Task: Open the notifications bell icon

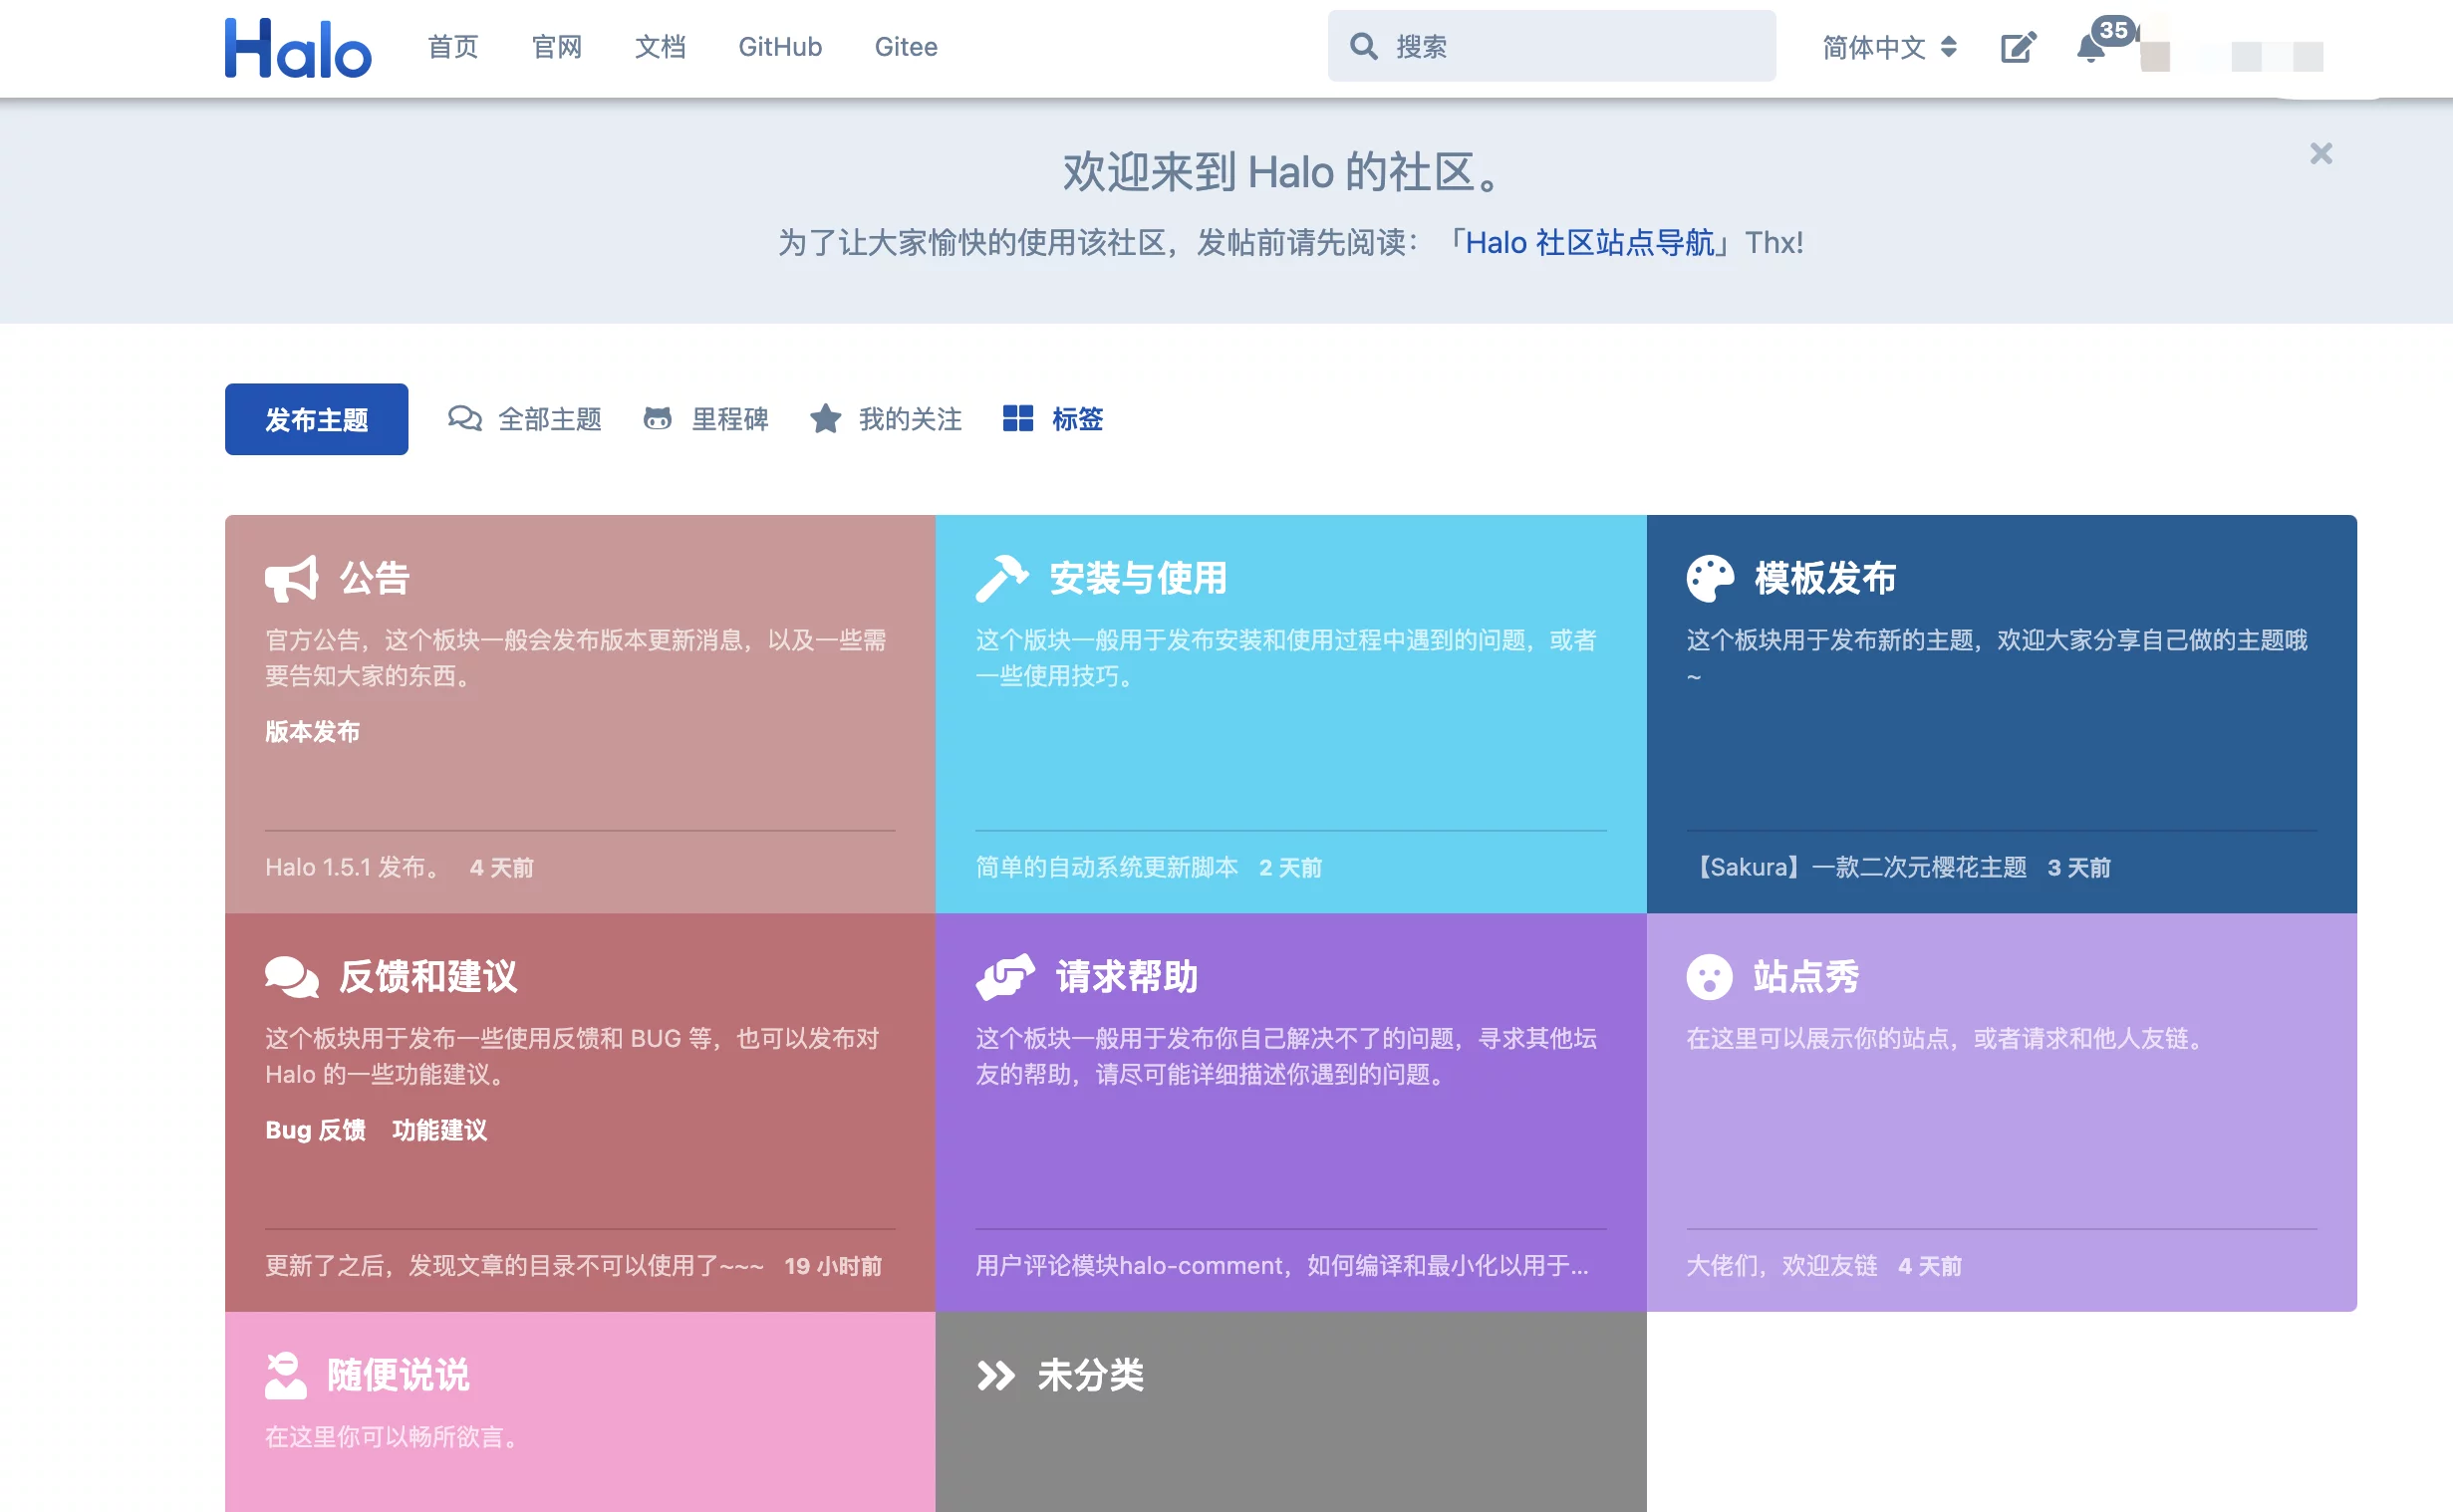Action: pos(2089,48)
